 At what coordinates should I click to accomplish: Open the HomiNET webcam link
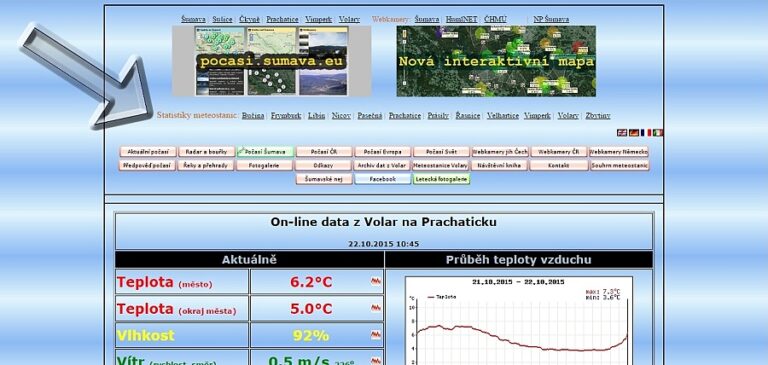(461, 19)
